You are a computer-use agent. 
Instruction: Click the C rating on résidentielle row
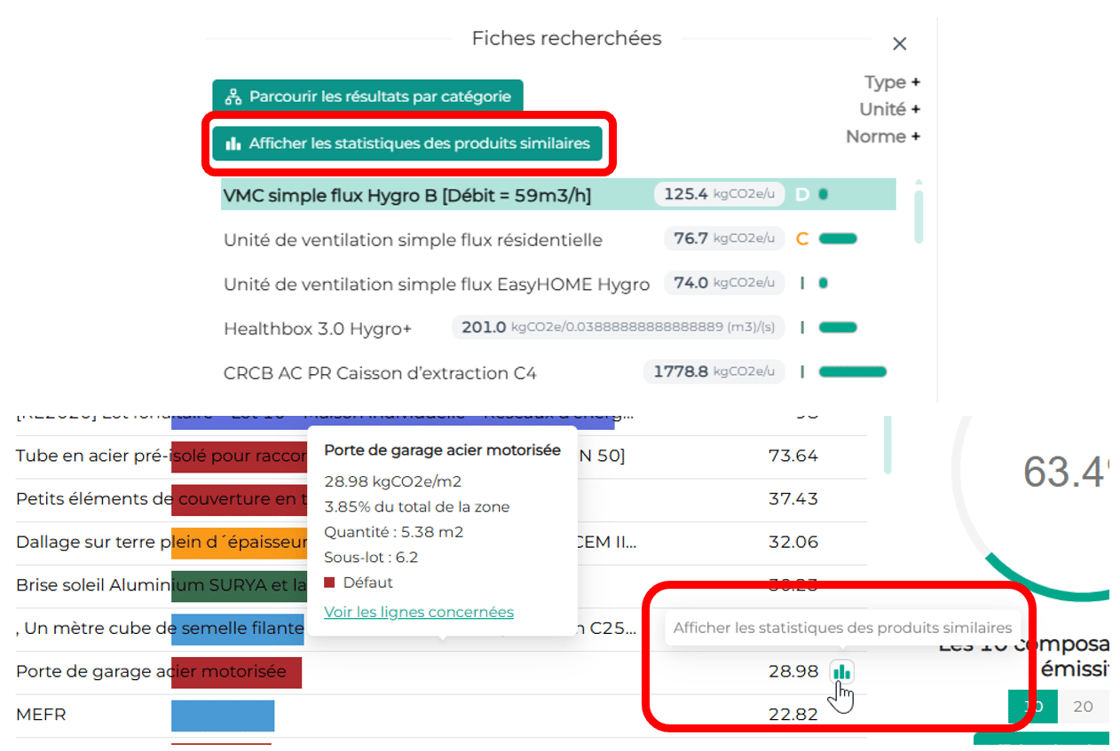(802, 239)
